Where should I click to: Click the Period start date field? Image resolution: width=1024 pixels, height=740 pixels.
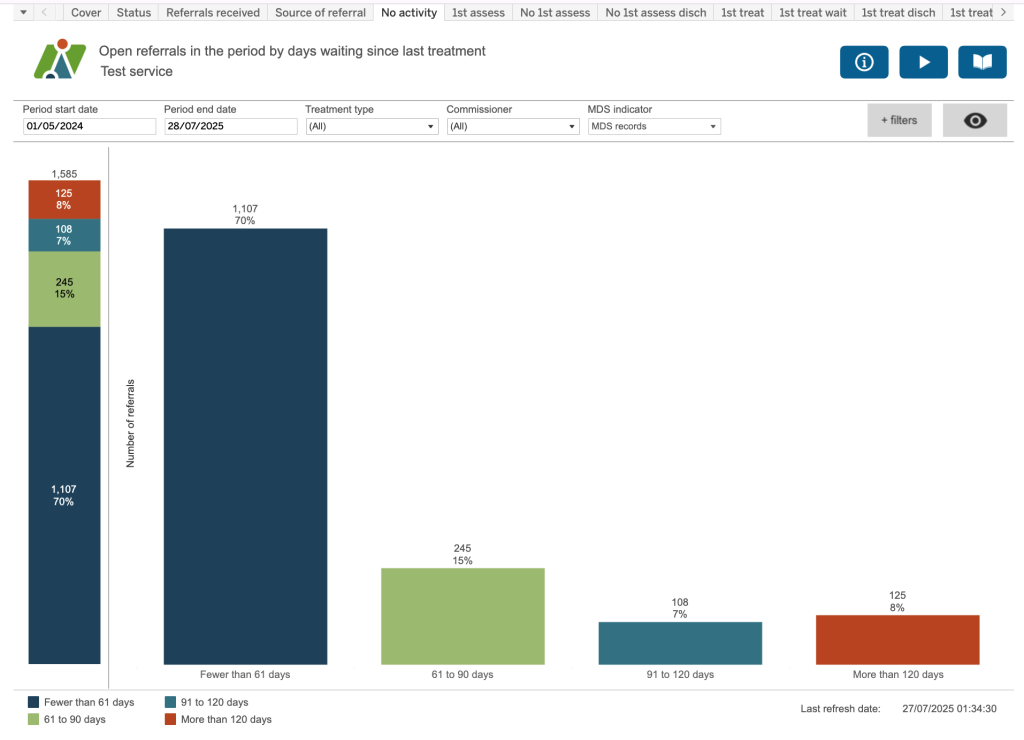point(89,127)
